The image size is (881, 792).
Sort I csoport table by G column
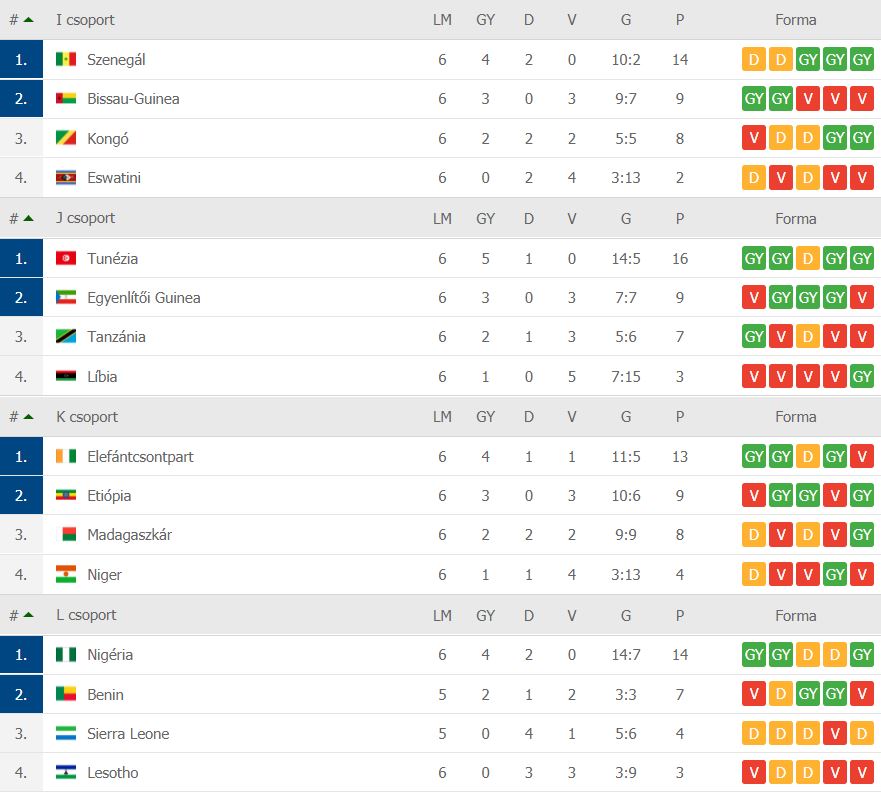coord(626,20)
